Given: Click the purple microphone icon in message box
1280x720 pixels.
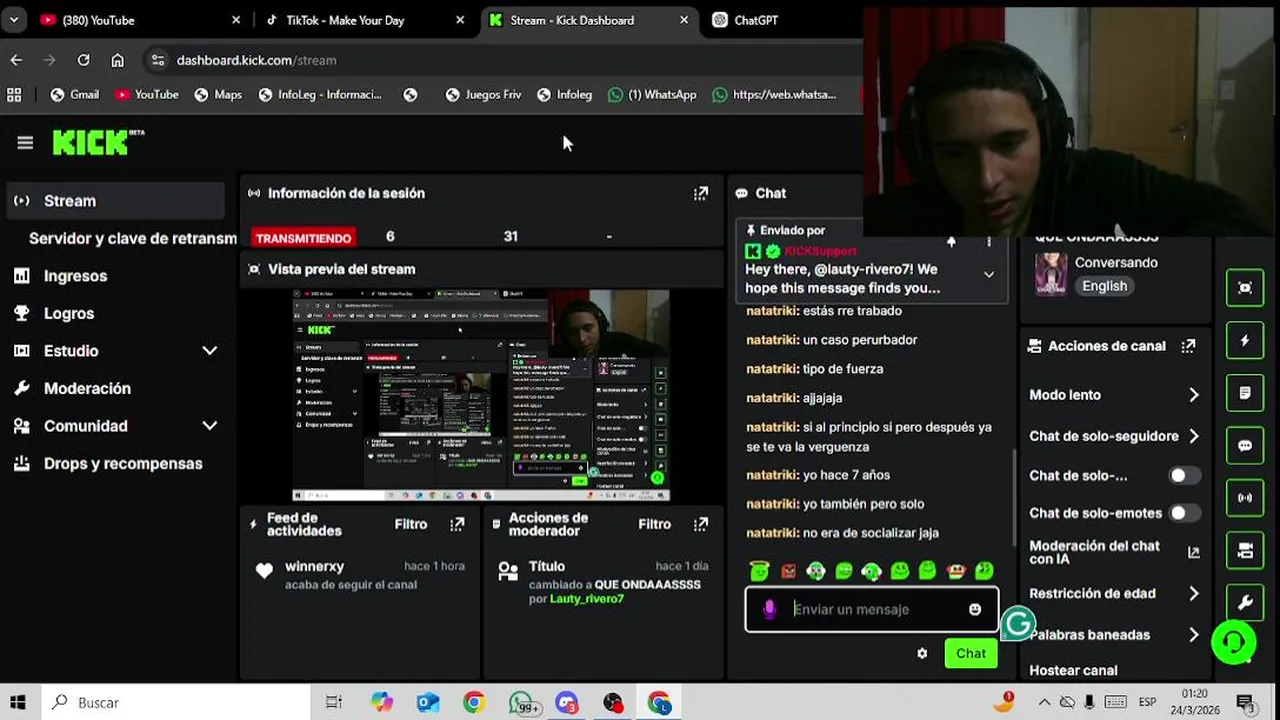Looking at the screenshot, I should (x=769, y=609).
